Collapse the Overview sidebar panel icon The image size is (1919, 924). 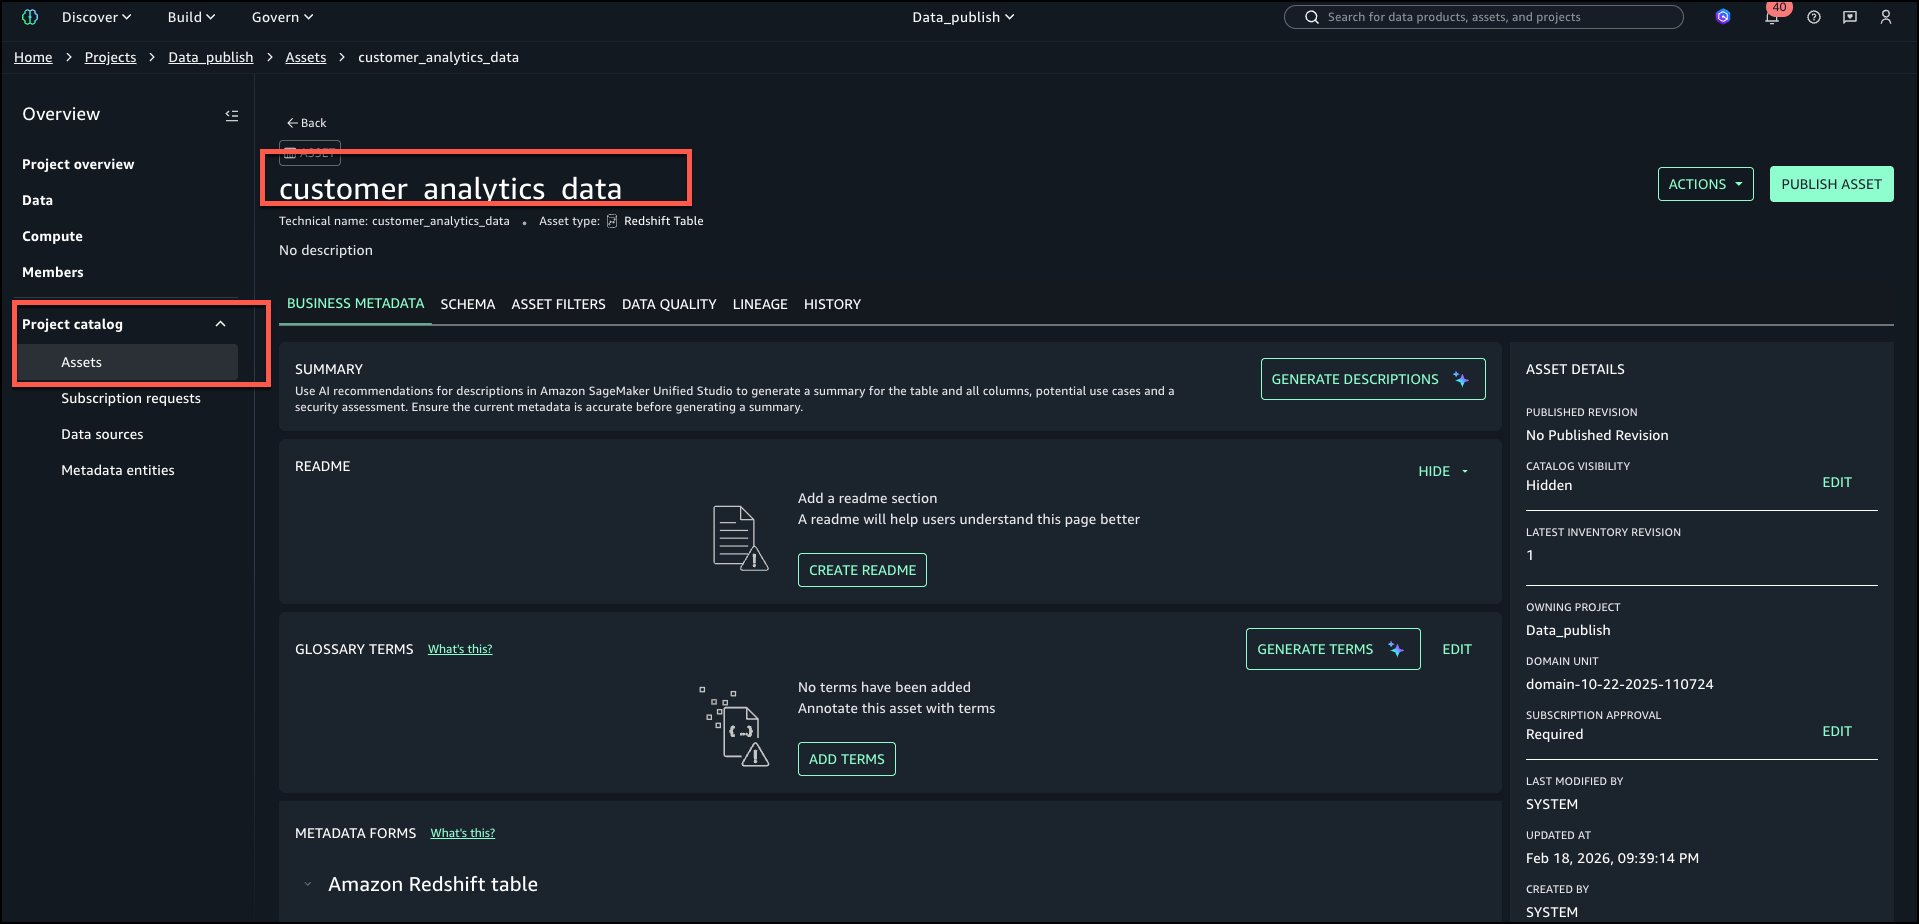231,115
